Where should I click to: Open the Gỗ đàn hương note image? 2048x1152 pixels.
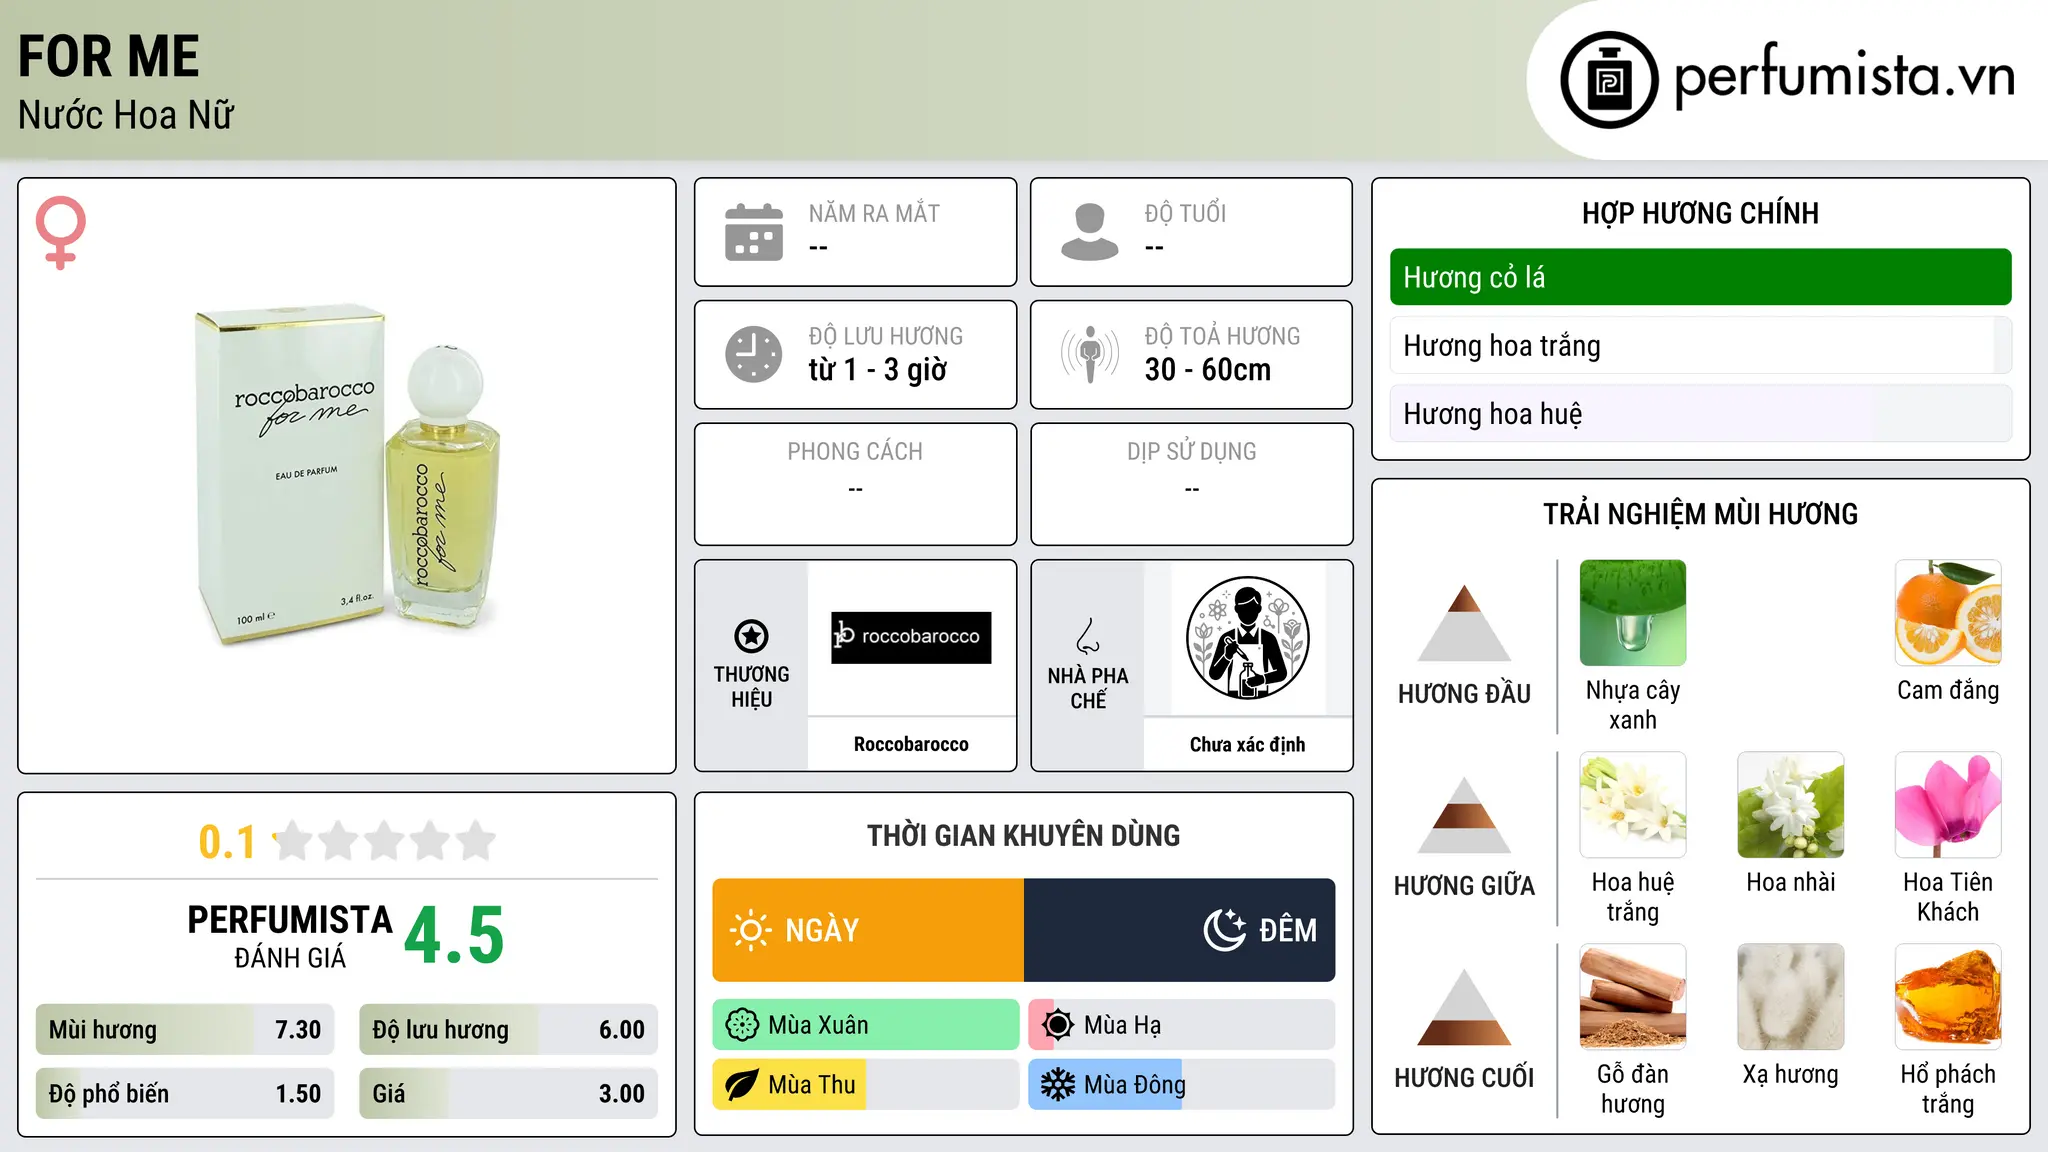[1633, 997]
